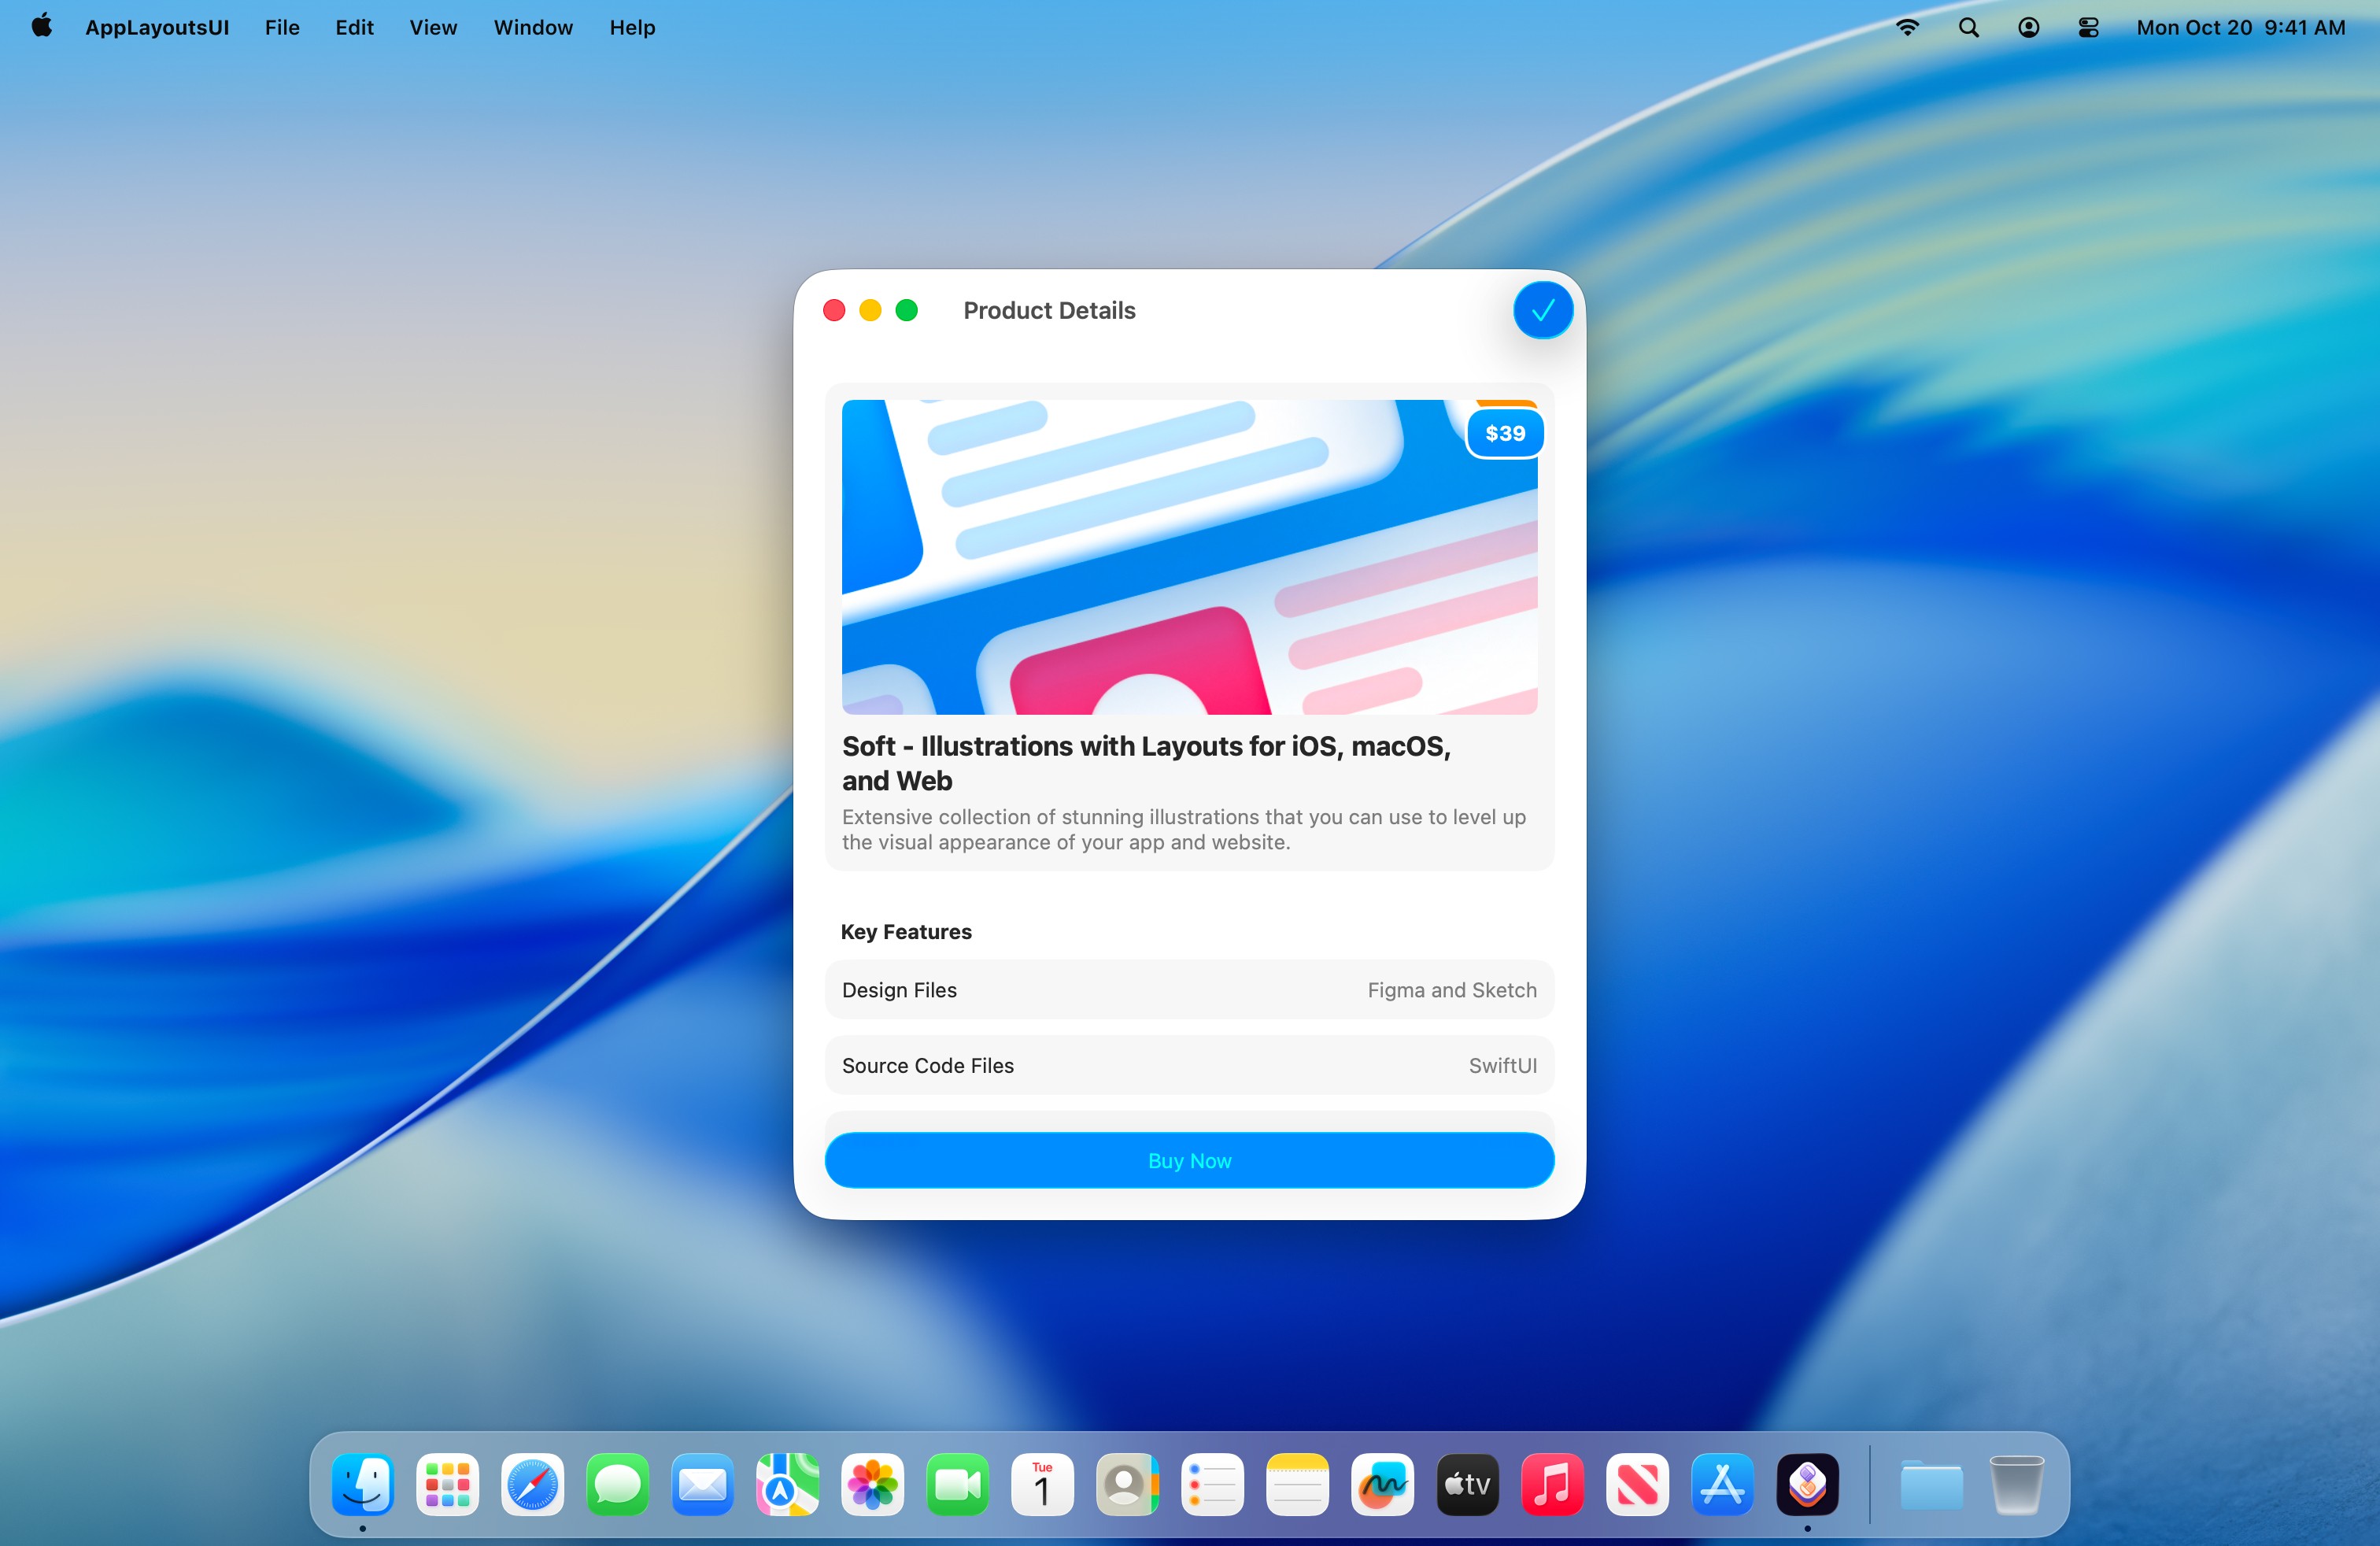Screen dimensions: 2380x1546
Task: Click the SwiftUI value text
Action: (x=1502, y=1066)
